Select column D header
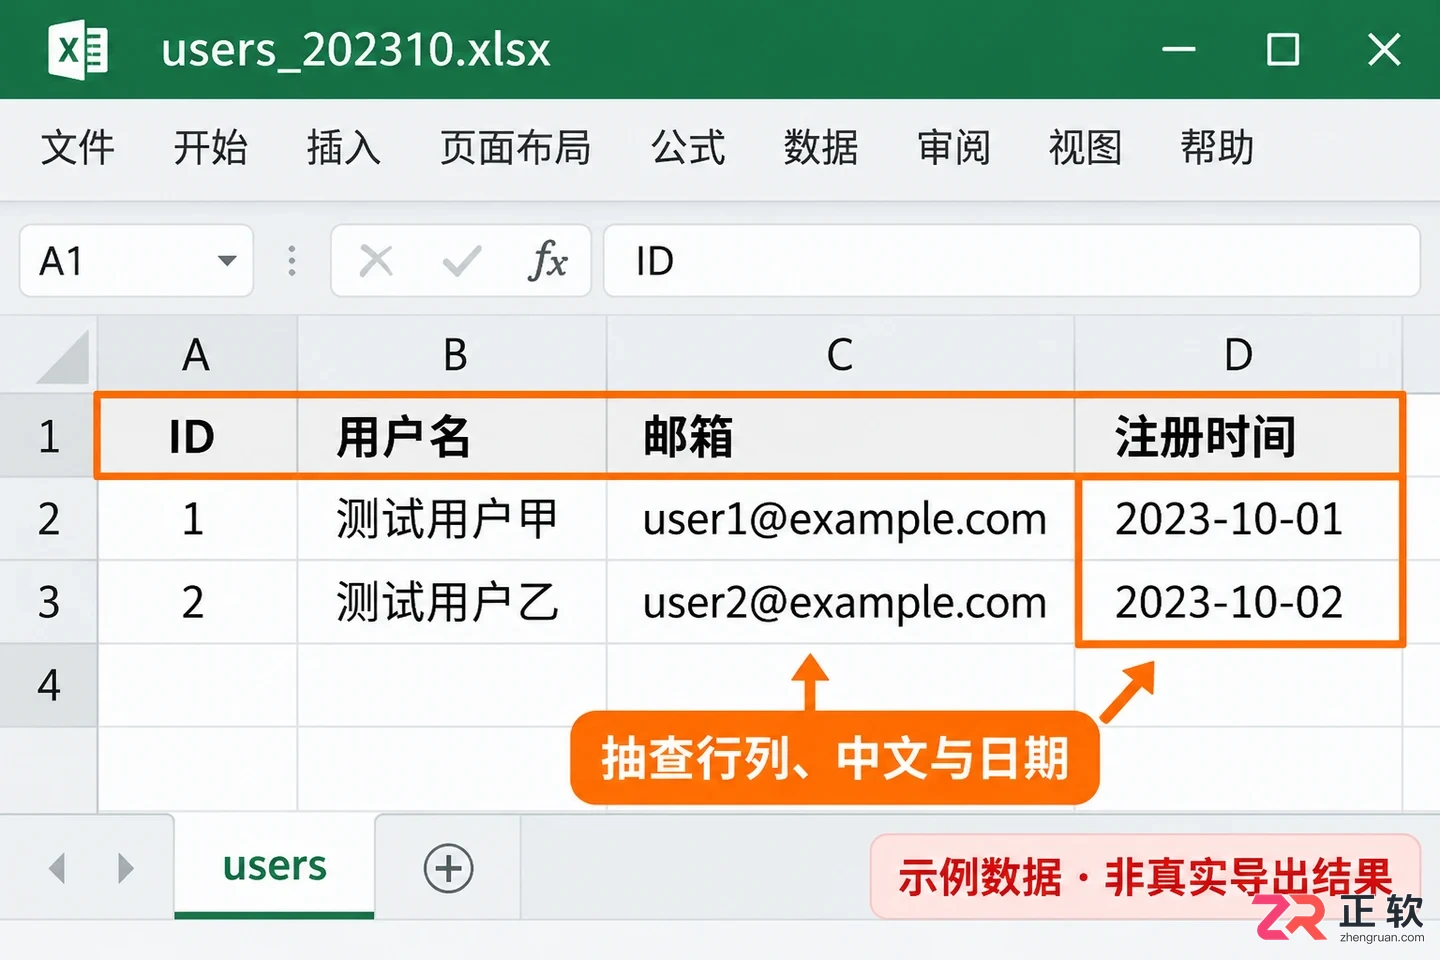 coord(1238,355)
